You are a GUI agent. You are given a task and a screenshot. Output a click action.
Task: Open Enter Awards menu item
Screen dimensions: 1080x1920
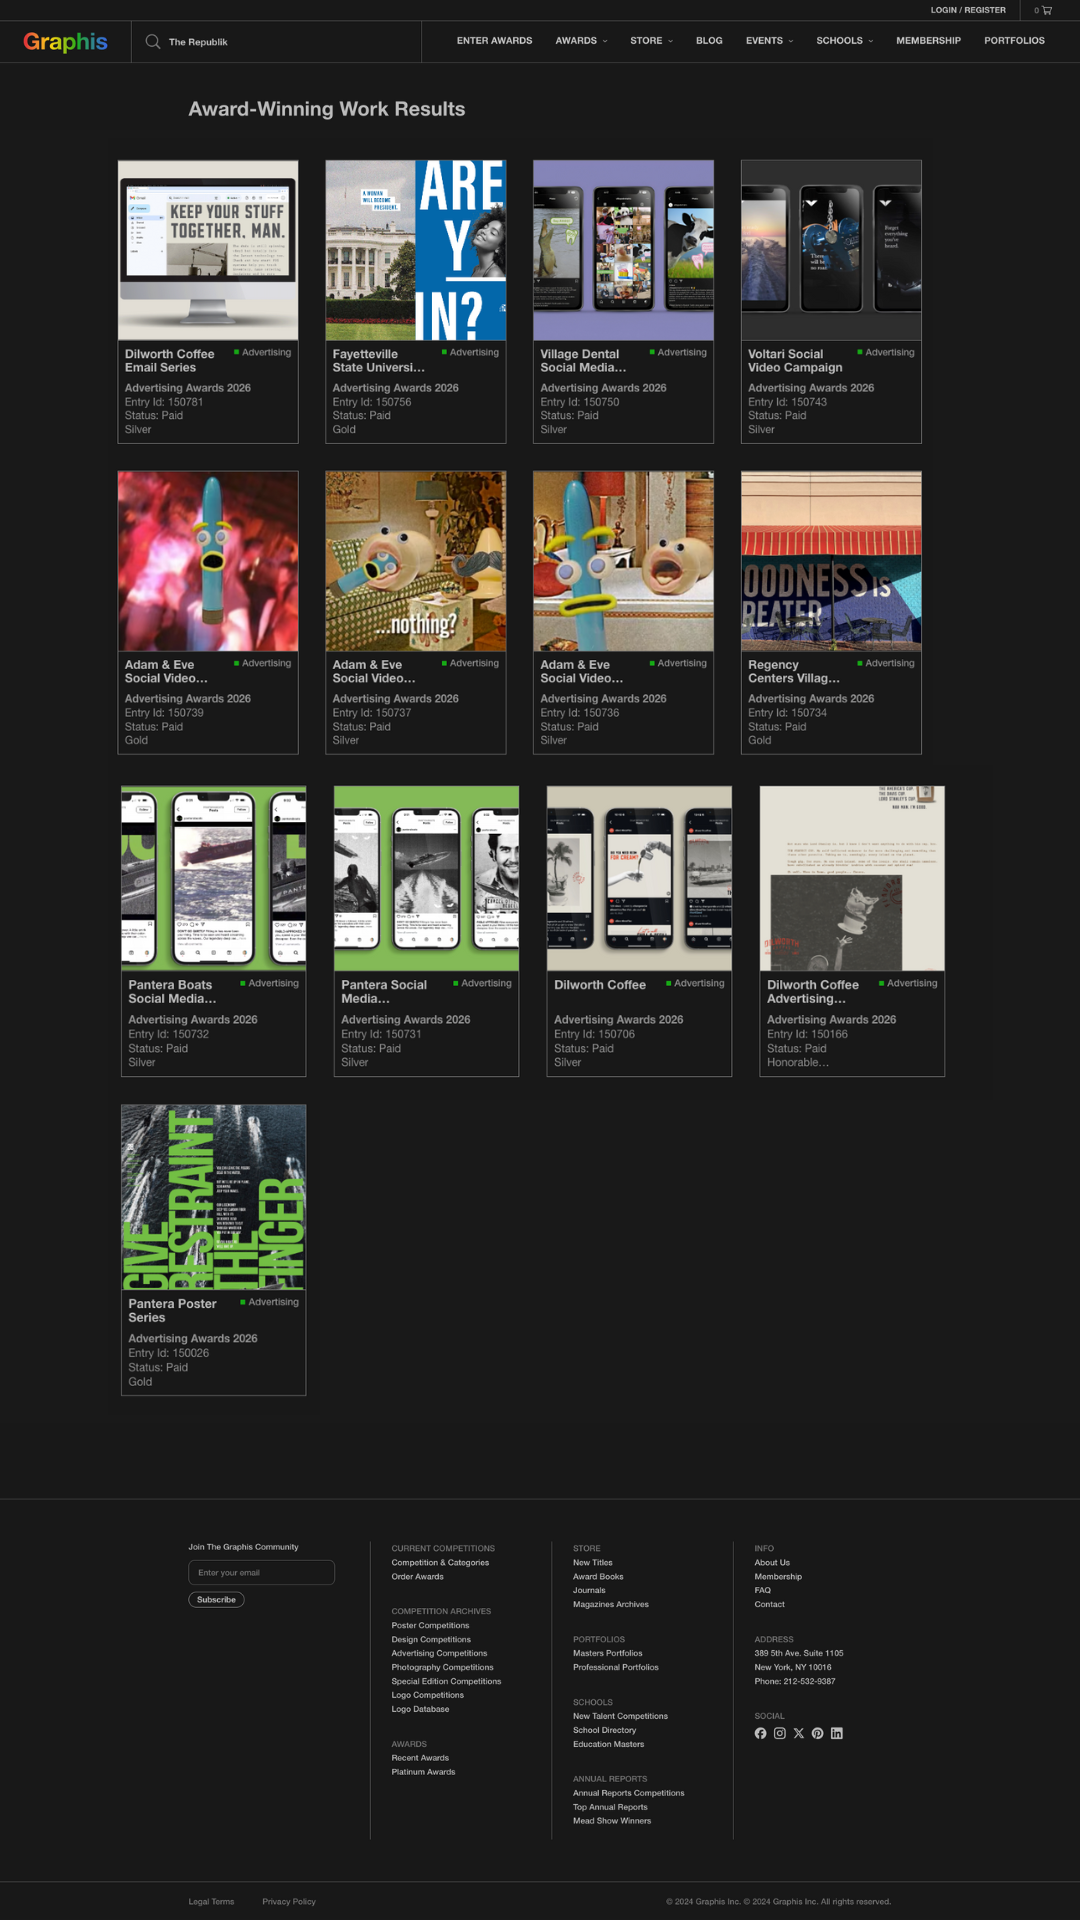click(x=494, y=41)
